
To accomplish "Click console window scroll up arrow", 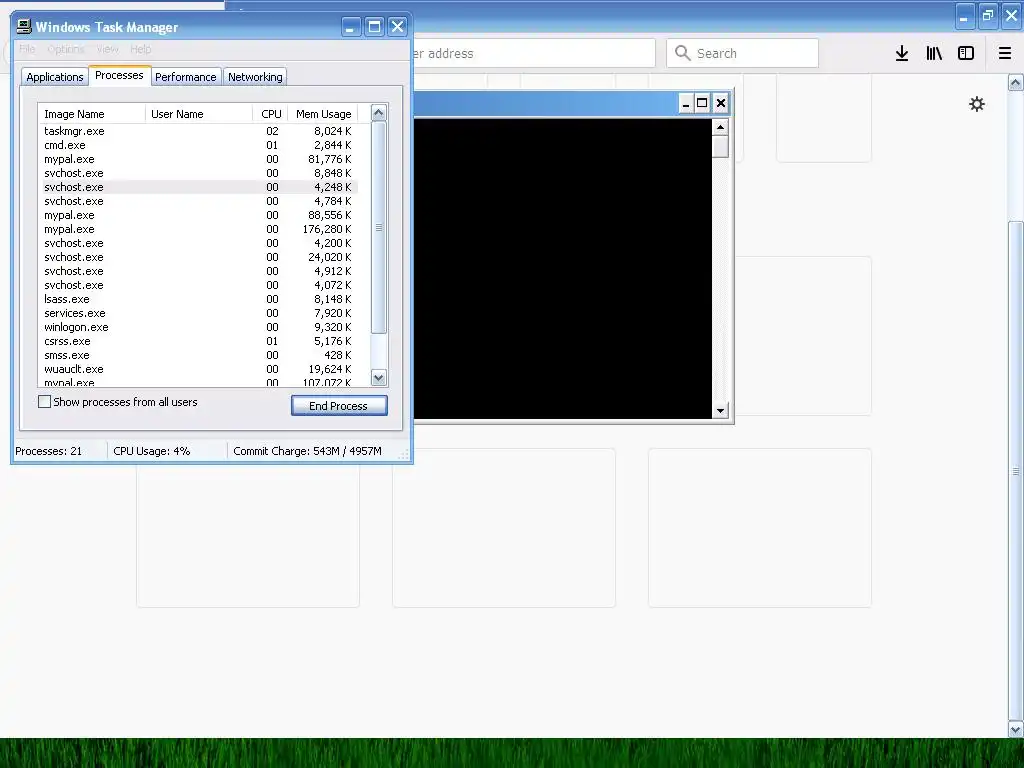I will point(720,127).
